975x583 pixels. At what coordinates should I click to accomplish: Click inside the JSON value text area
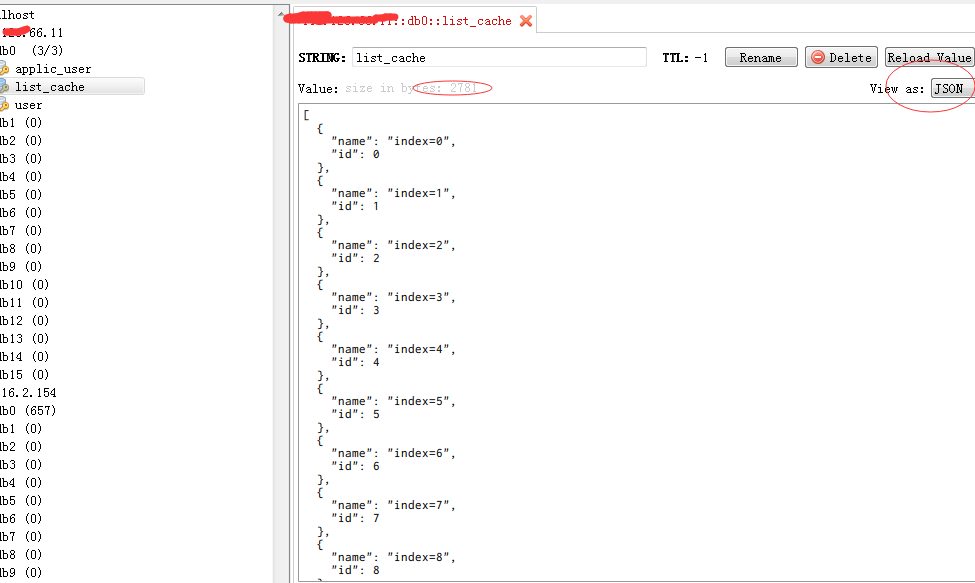[x=637, y=343]
